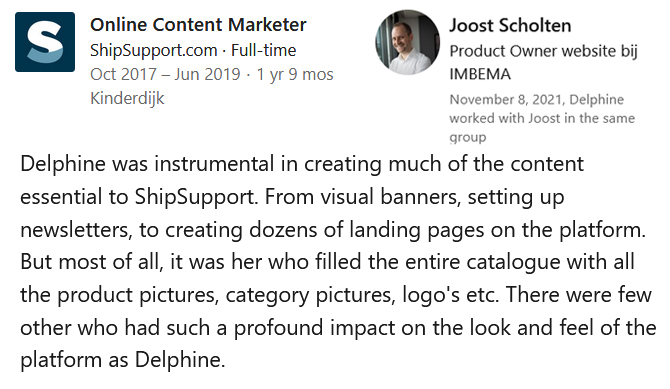Click 'worked with Joost in the same' text
670x389 pixels.
(542, 118)
